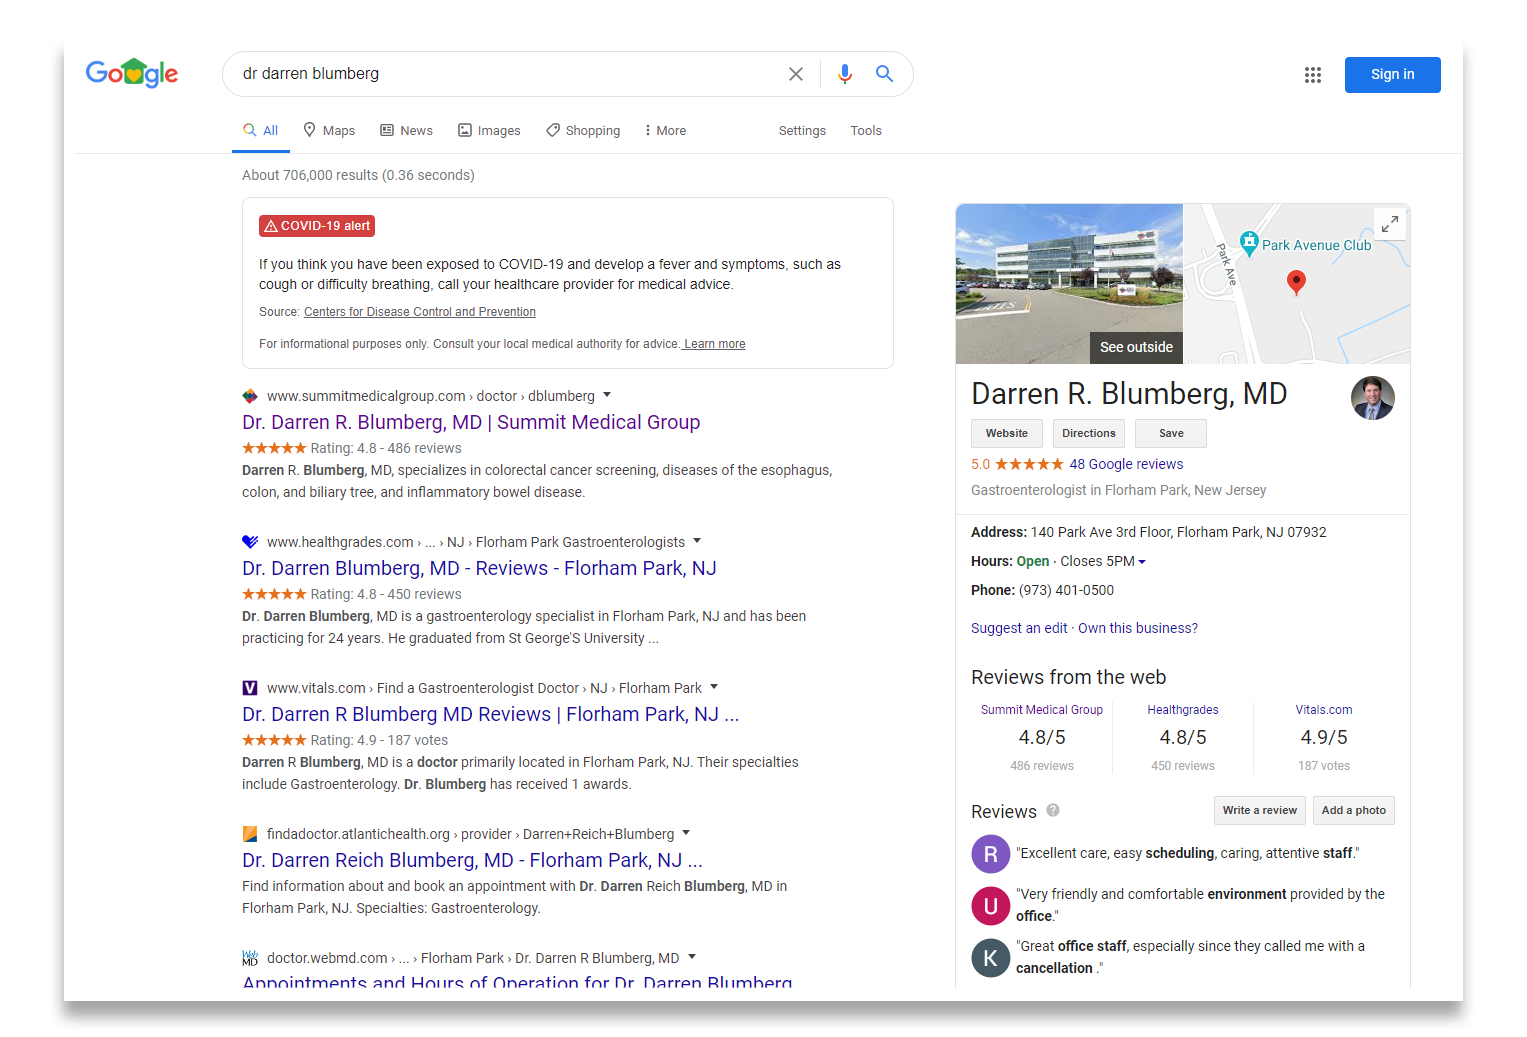This screenshot has height=1037, width=1527.
Task: Click the See outside street view thumbnail
Action: pyautogui.click(x=1069, y=284)
